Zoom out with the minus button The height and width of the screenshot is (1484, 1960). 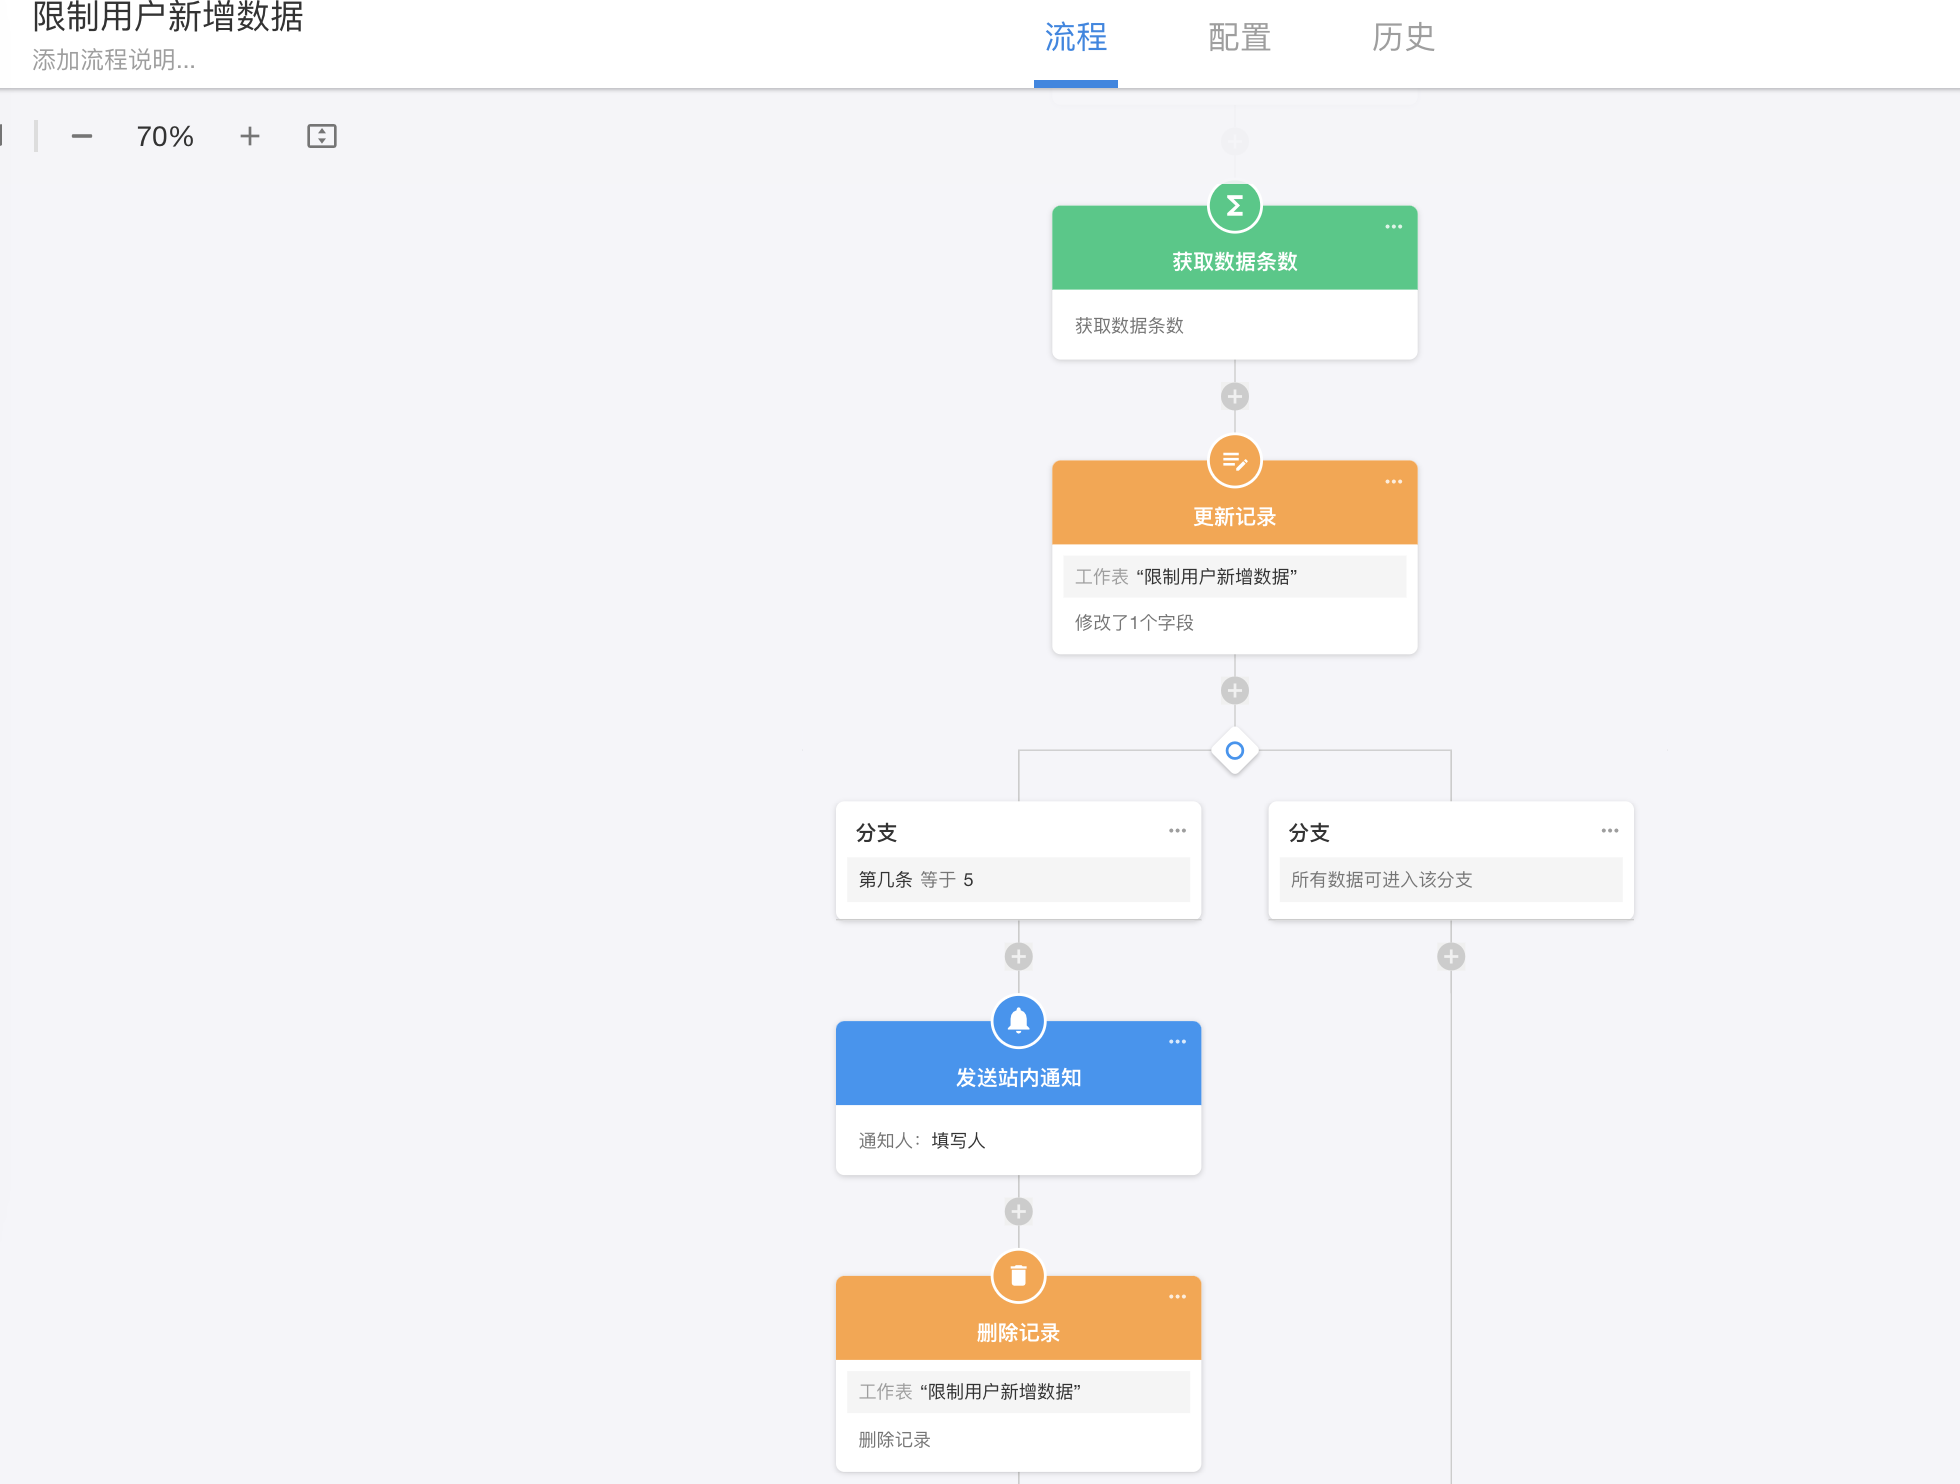82,136
